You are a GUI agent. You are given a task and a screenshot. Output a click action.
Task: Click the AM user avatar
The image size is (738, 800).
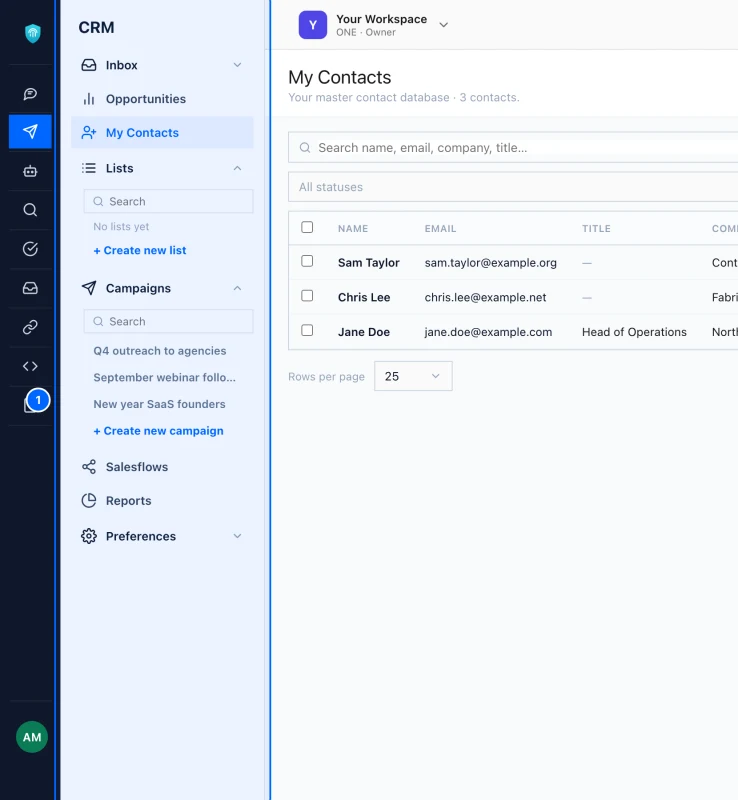point(32,737)
